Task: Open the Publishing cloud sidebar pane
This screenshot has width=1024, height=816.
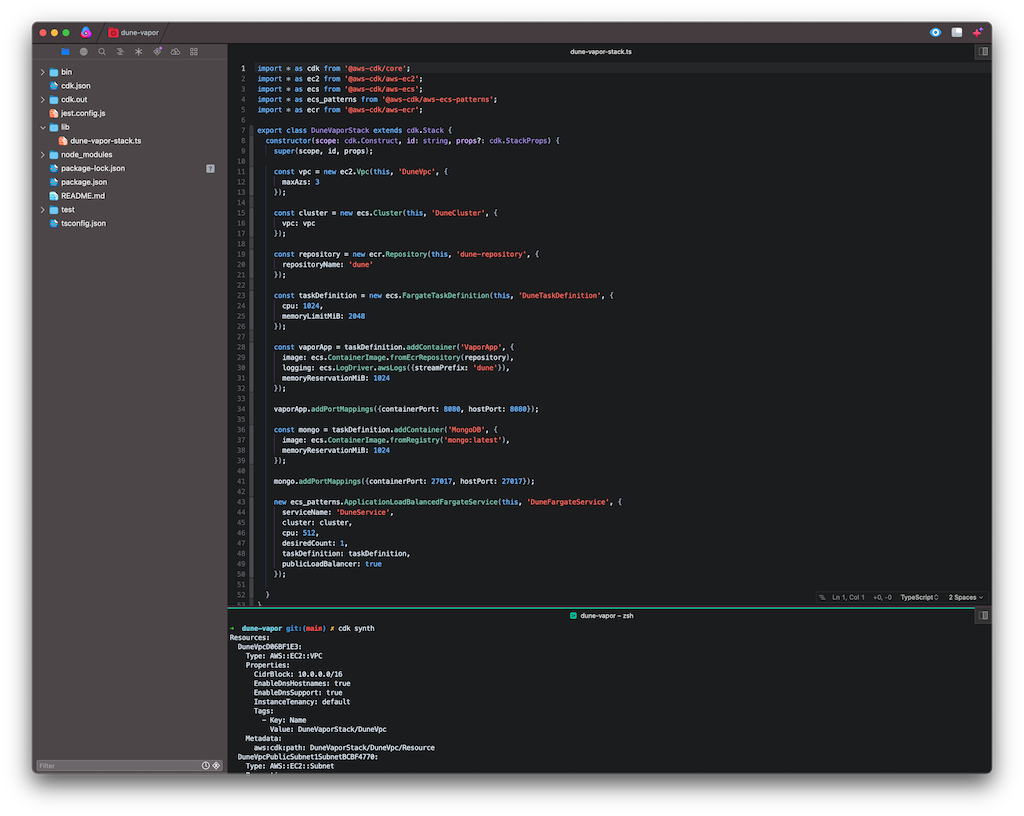Action: [176, 52]
